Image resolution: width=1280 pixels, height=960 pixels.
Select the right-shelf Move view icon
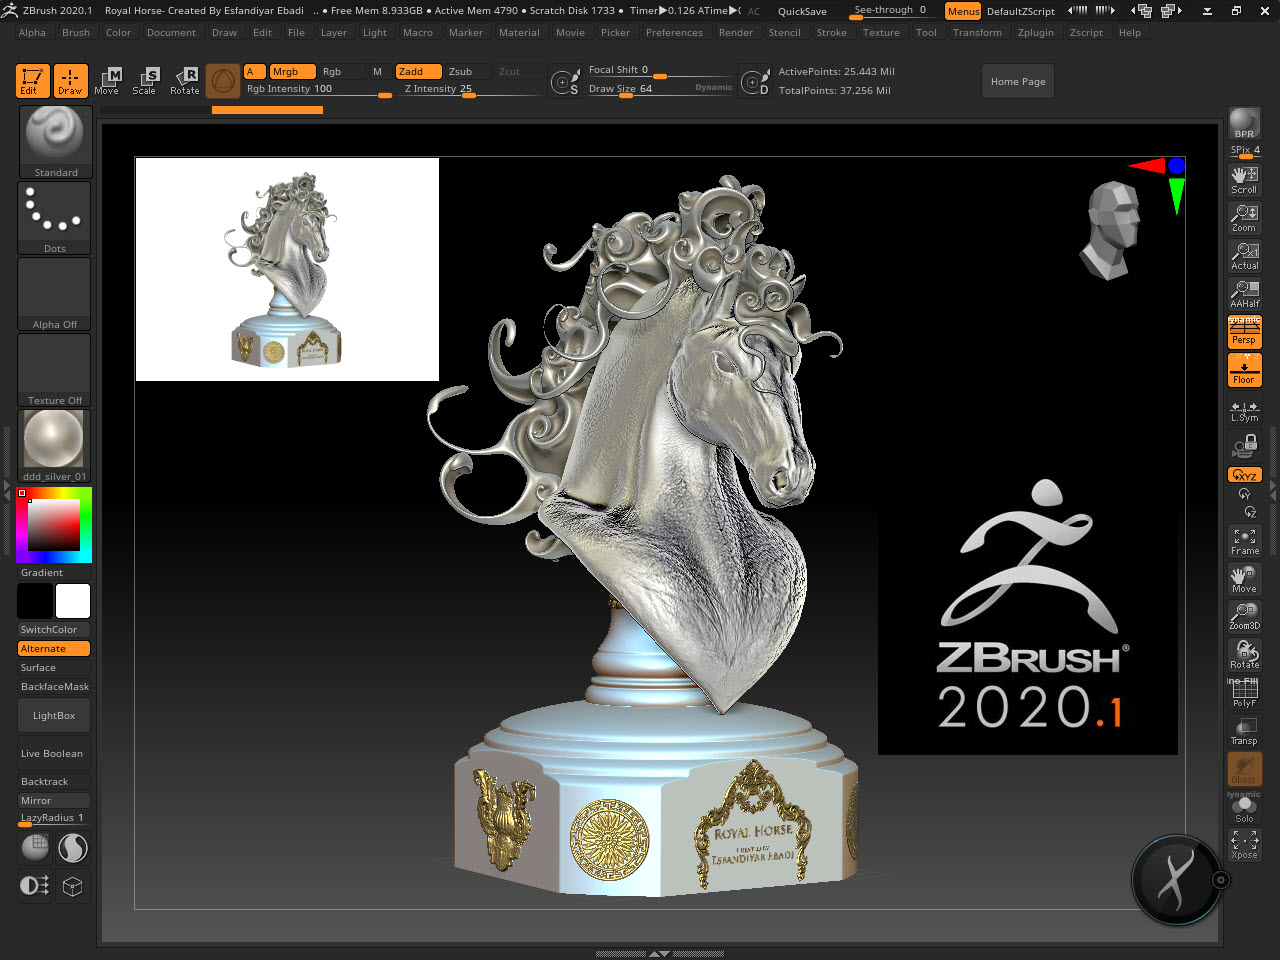pyautogui.click(x=1244, y=579)
